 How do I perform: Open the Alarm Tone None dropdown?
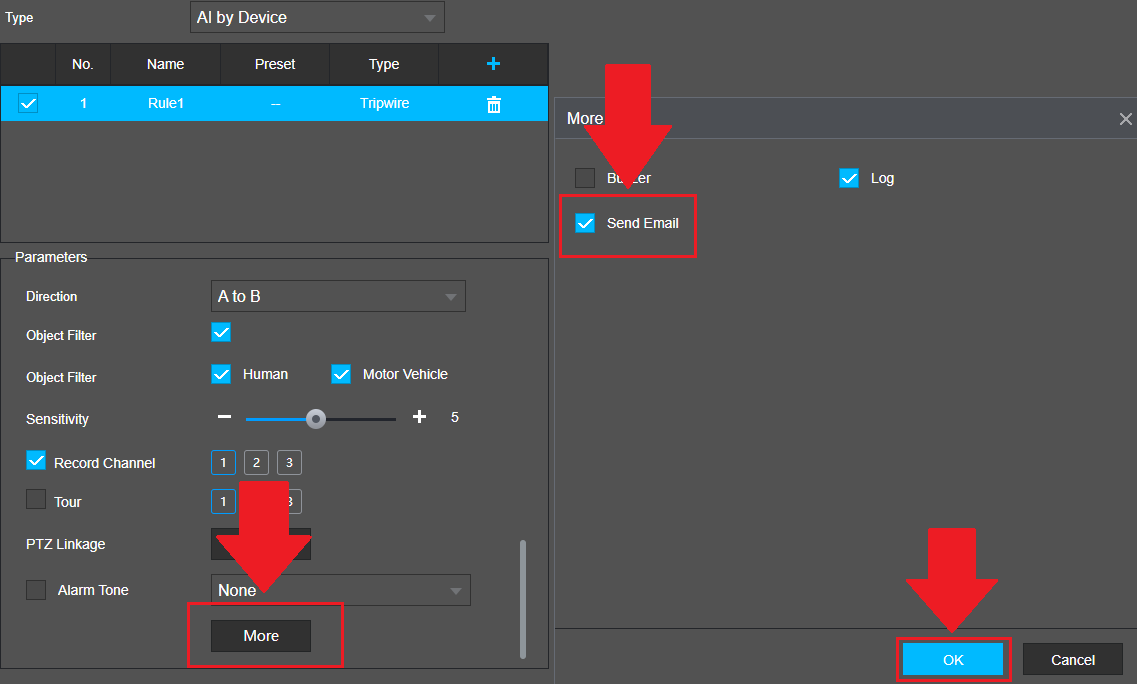tap(341, 590)
